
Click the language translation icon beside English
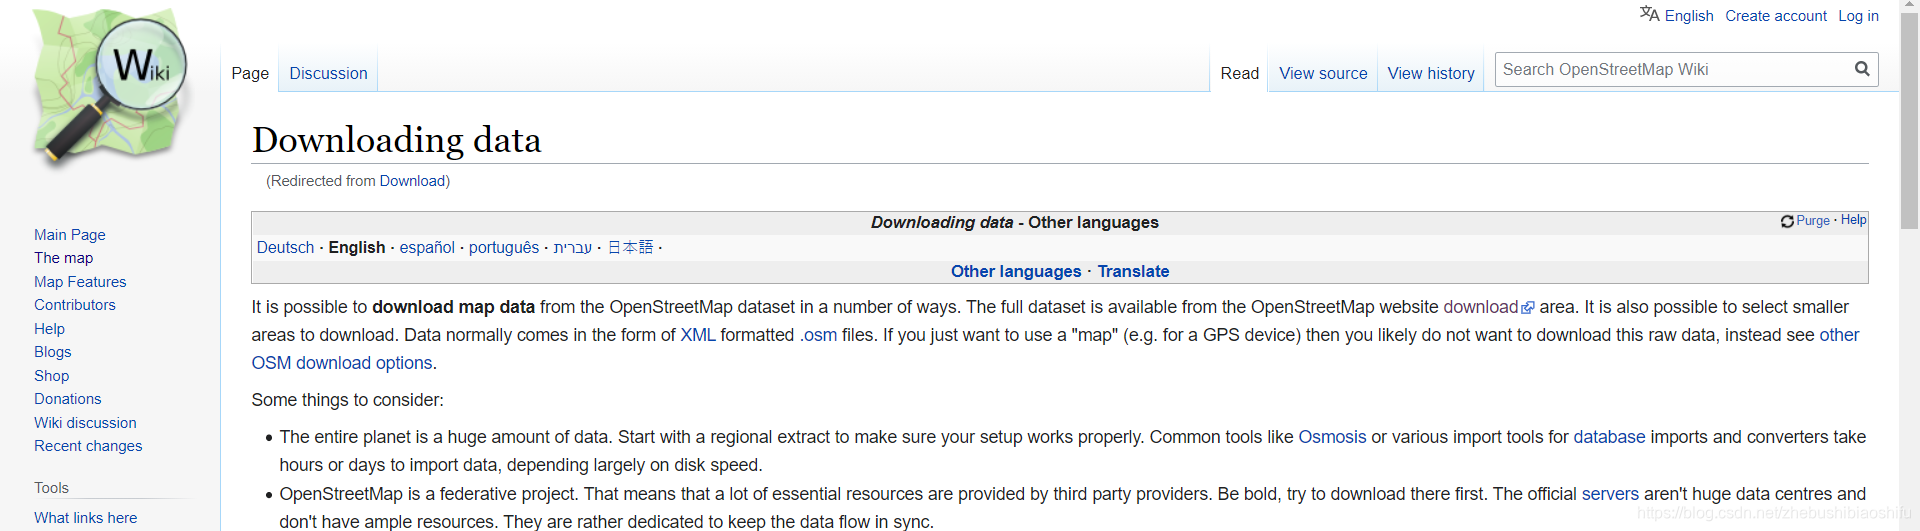tap(1649, 14)
